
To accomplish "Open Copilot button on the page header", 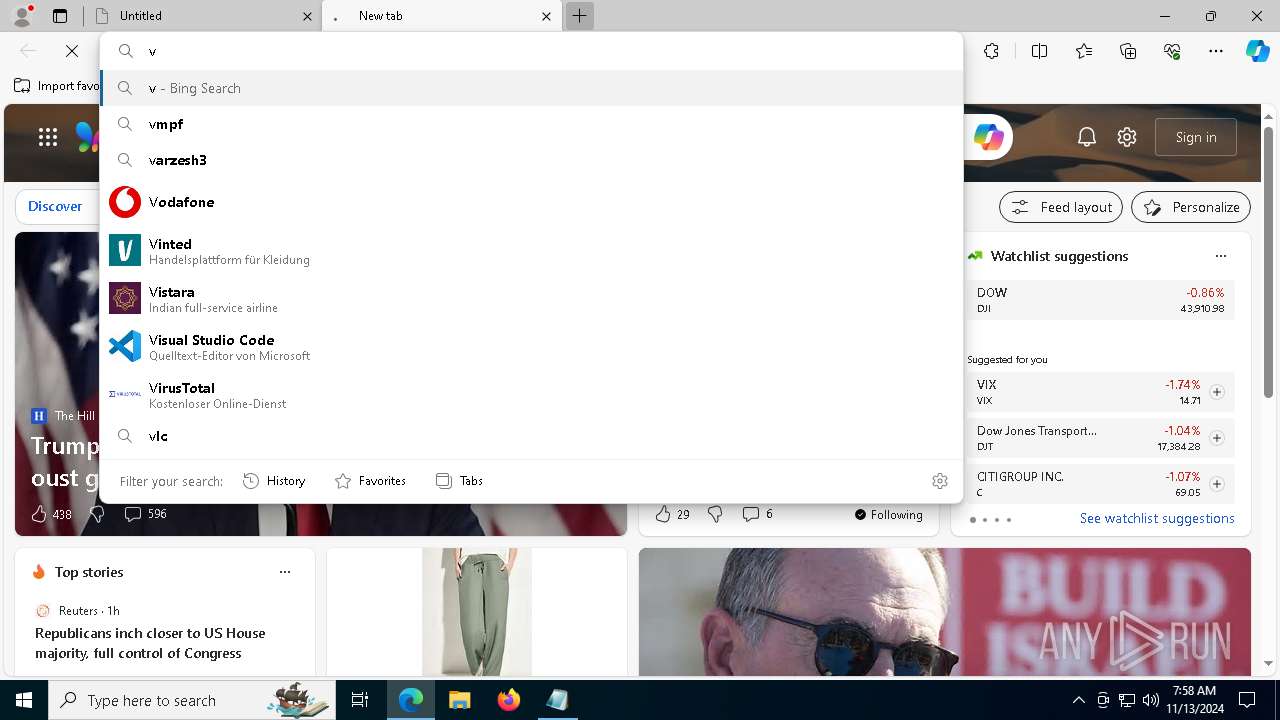I will pyautogui.click(x=989, y=137).
